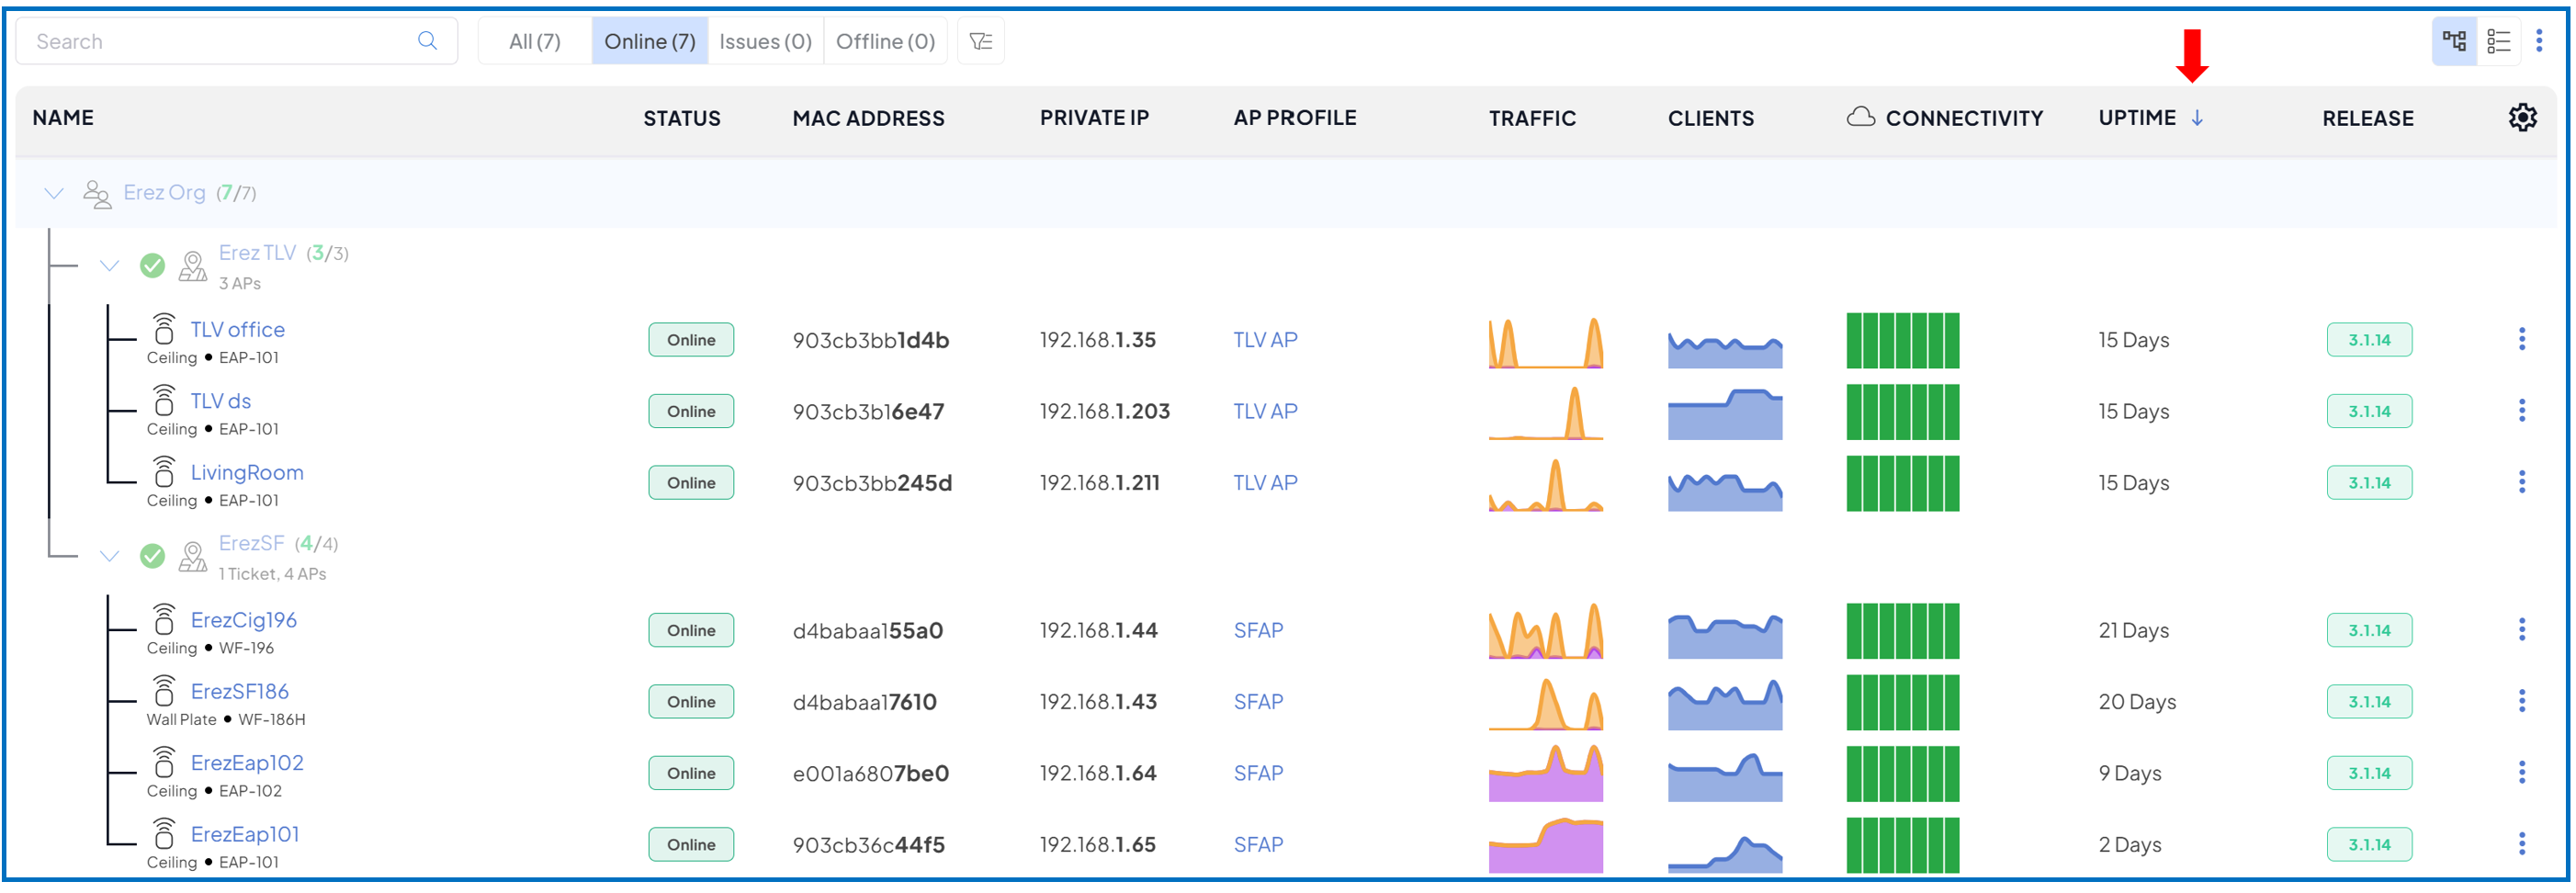Open the TLV office access point
Screen dimensions: 2576x893
(x=238, y=329)
